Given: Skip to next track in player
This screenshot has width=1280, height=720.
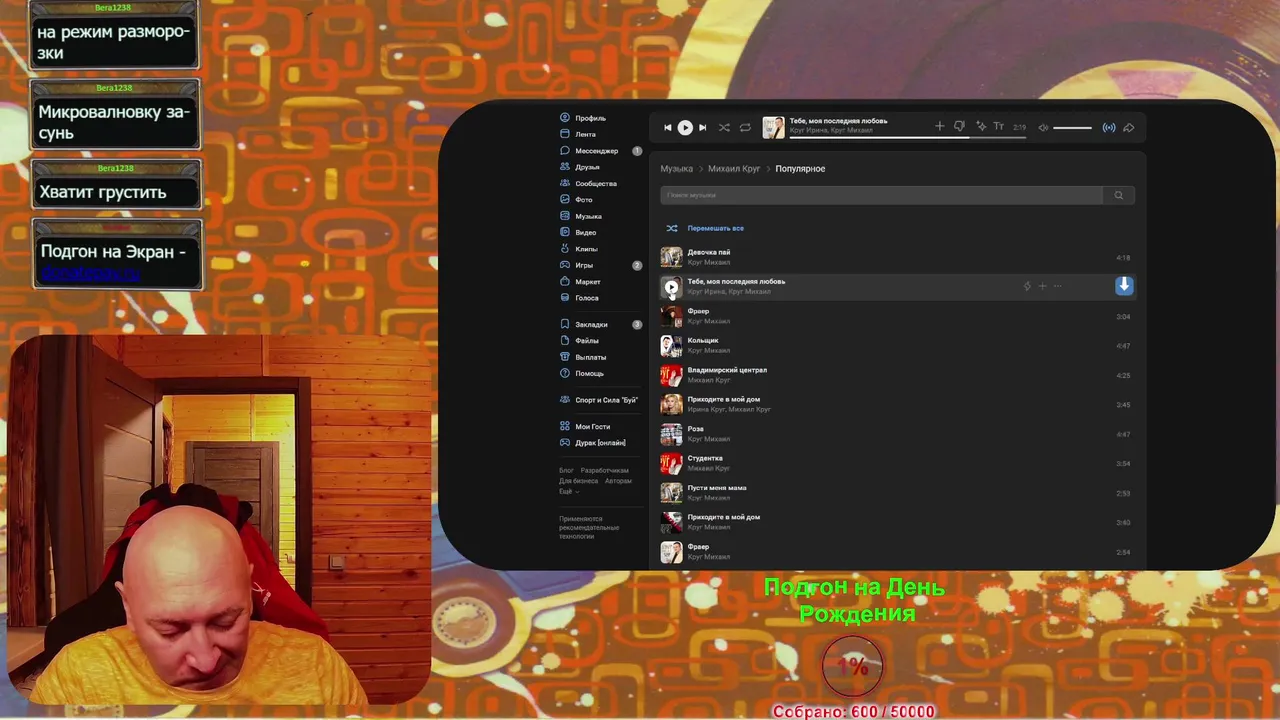Looking at the screenshot, I should pos(702,128).
